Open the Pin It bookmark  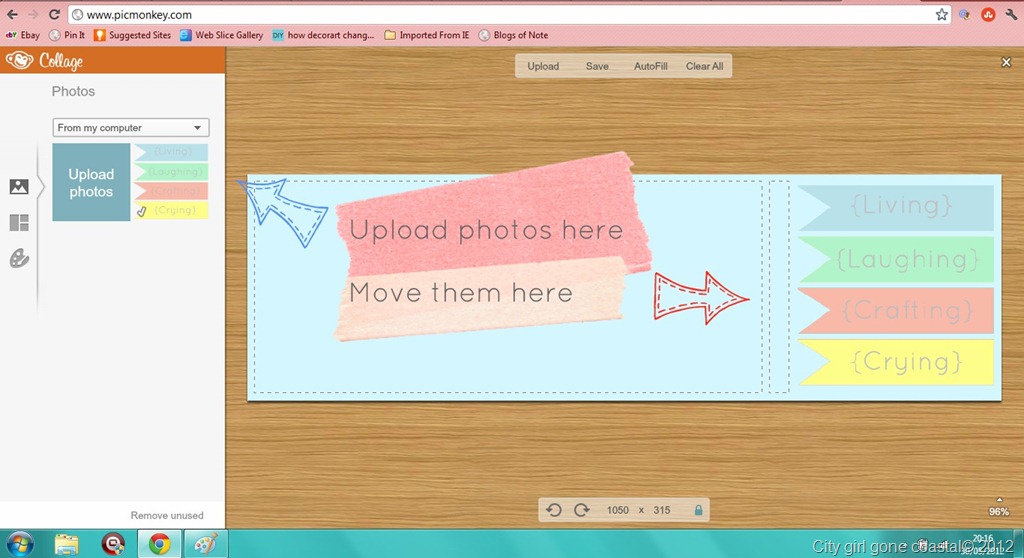coord(67,35)
